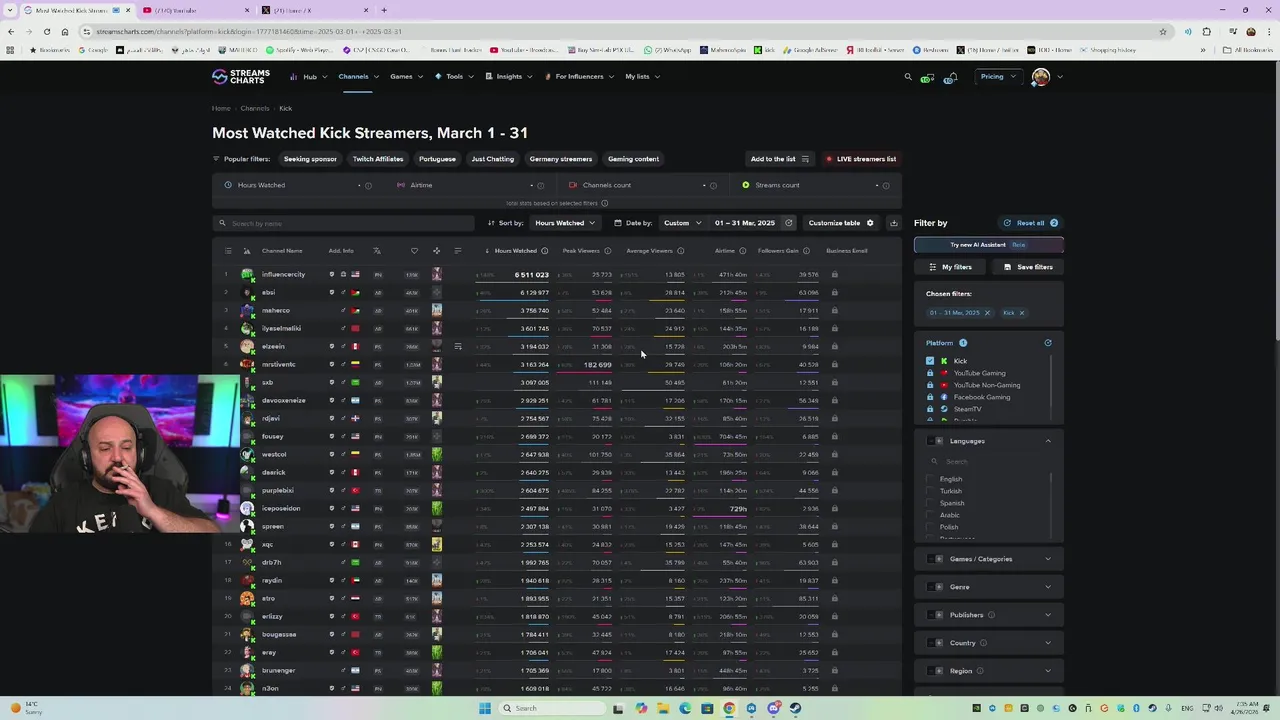1280x720 pixels.
Task: Click the Seeking sponsor popular filter
Action: (x=310, y=159)
